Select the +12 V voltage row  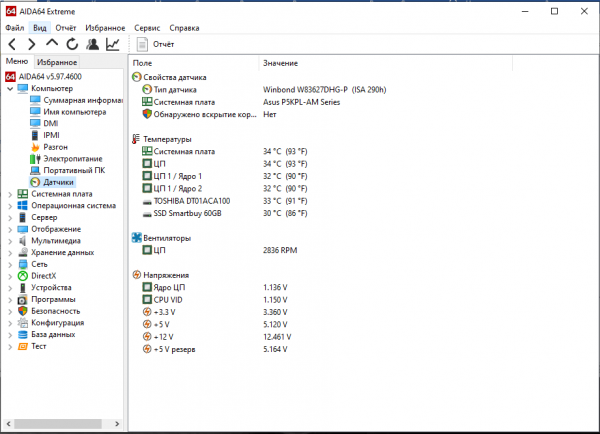click(x=217, y=337)
